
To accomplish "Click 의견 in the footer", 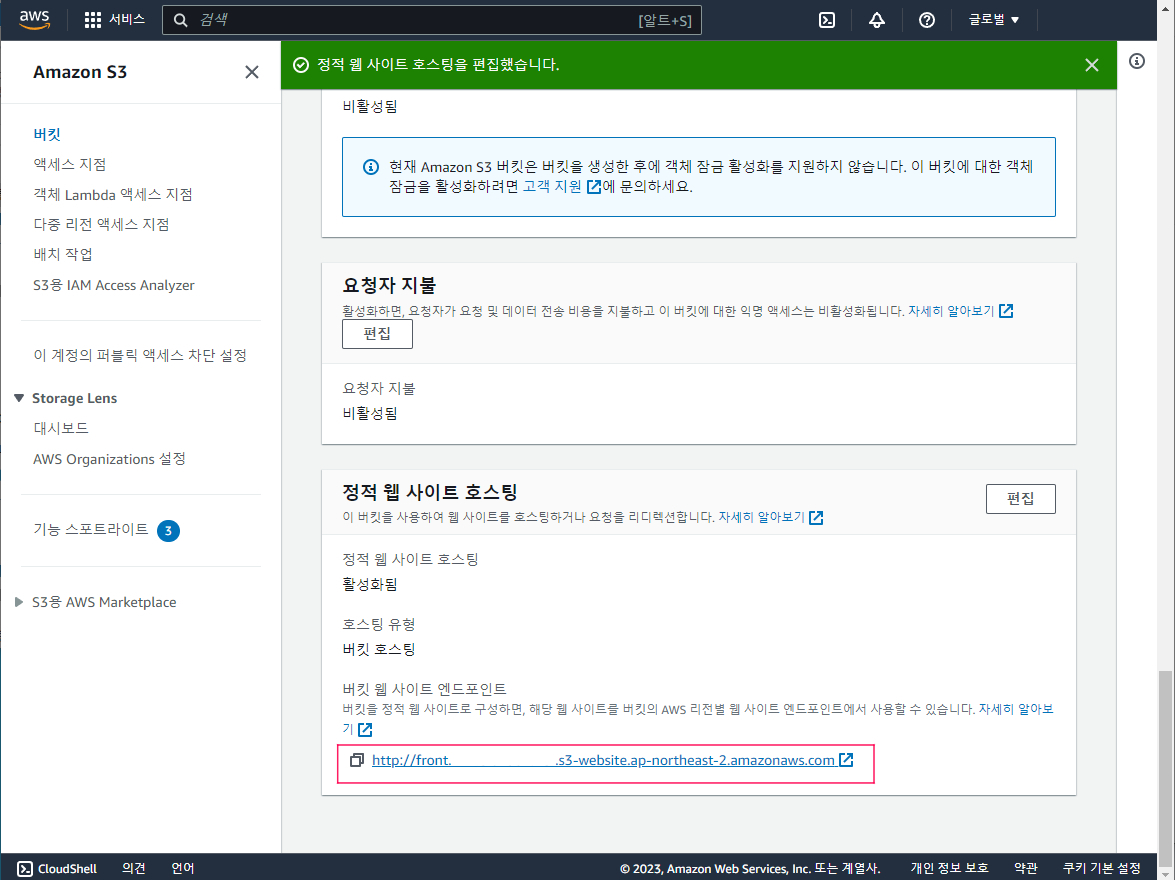I will tap(133, 868).
